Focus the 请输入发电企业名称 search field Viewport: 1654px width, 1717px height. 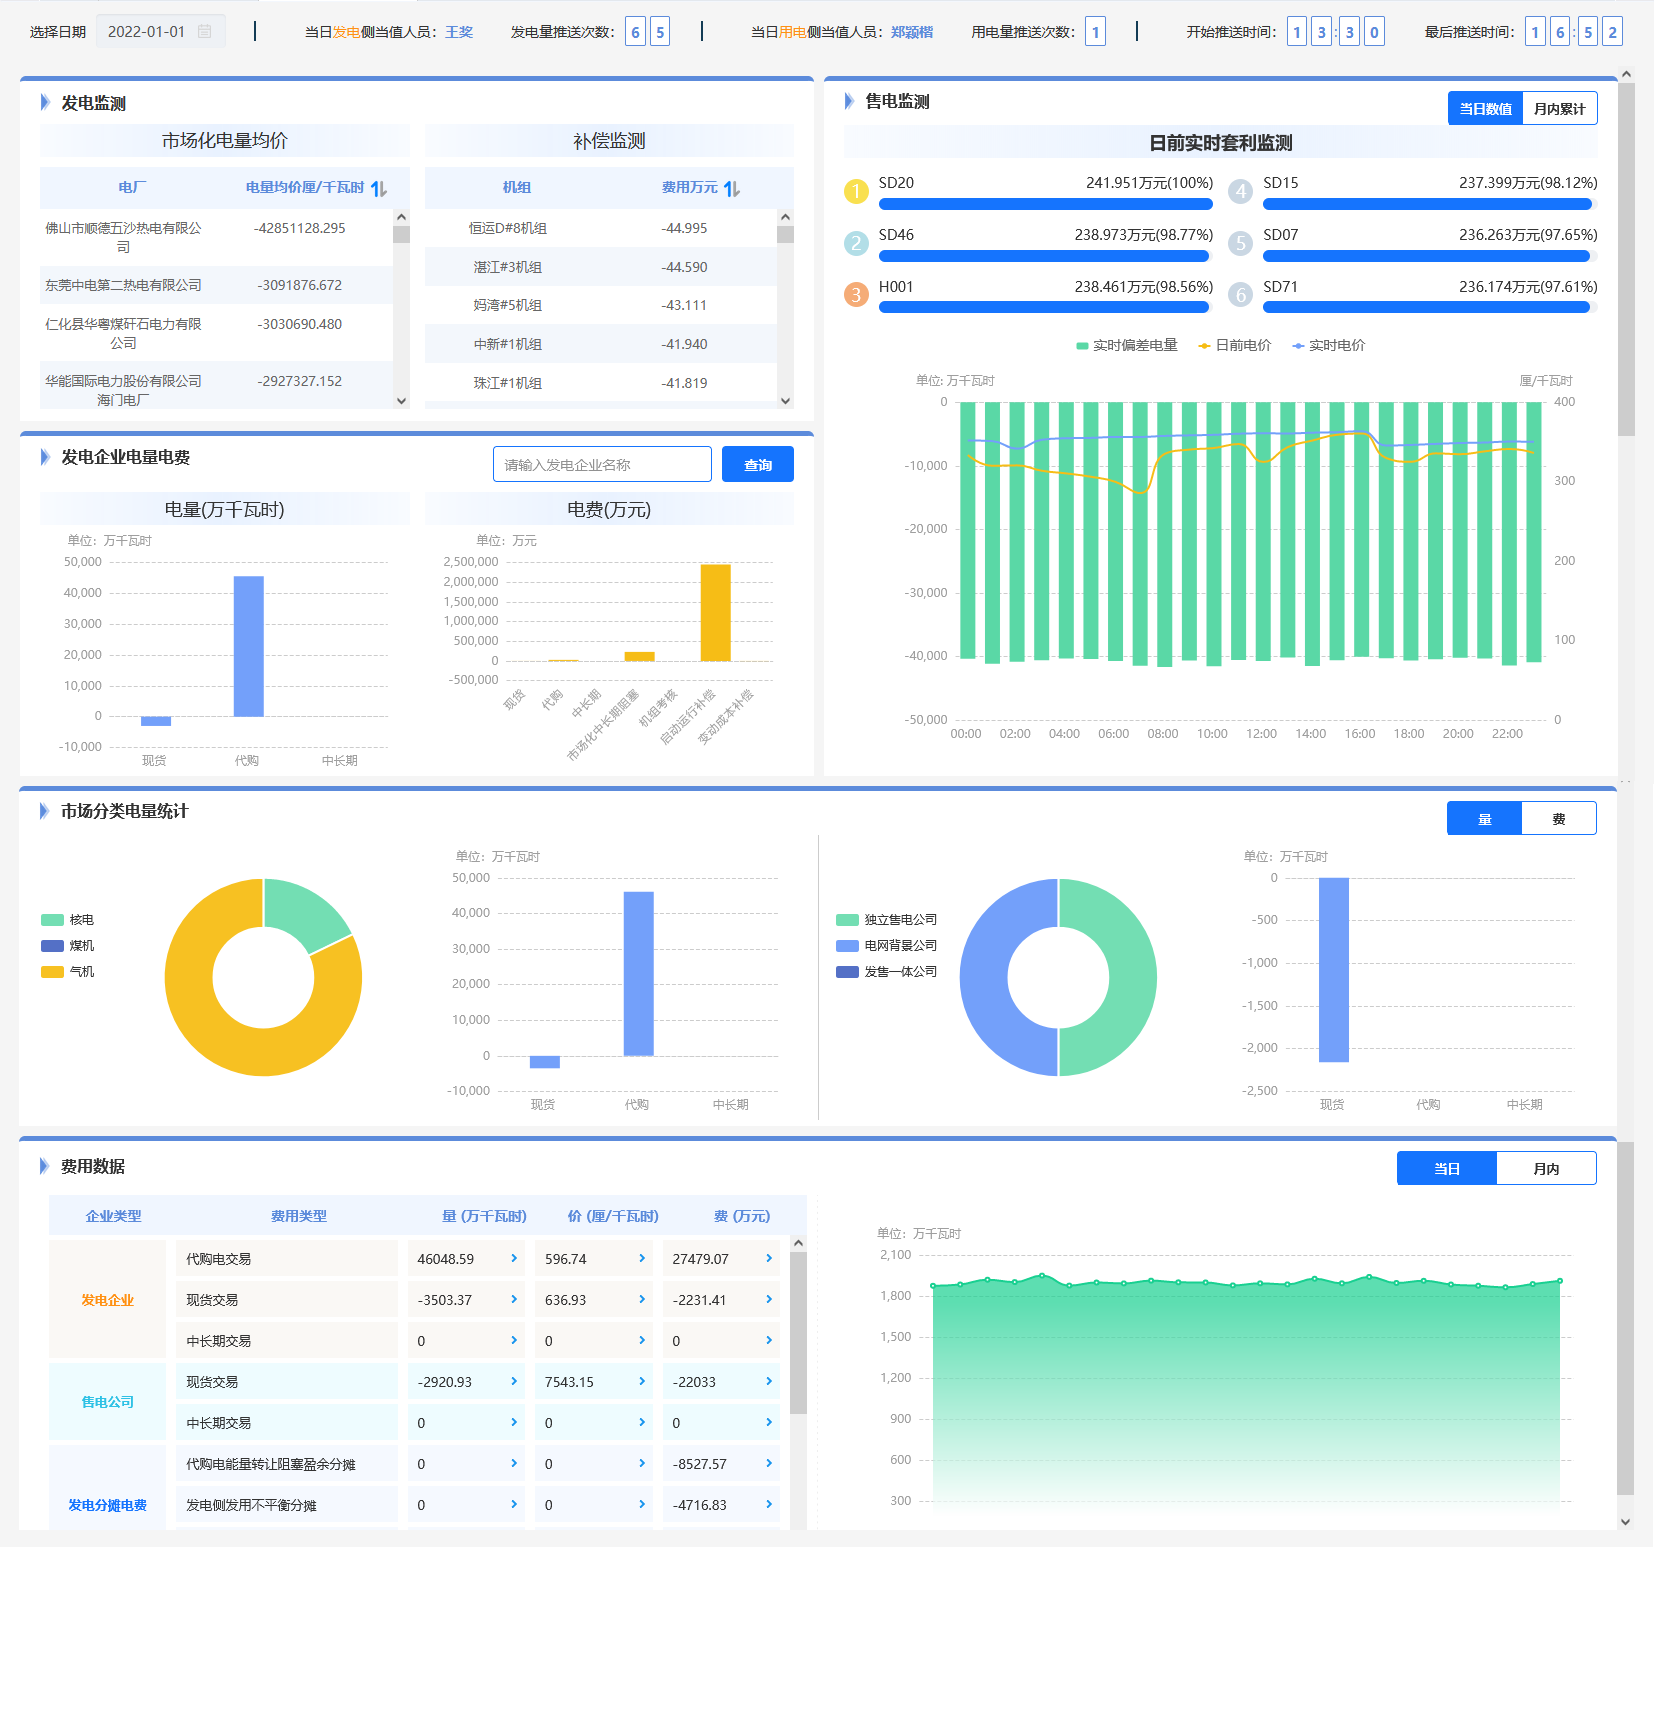[x=602, y=465]
